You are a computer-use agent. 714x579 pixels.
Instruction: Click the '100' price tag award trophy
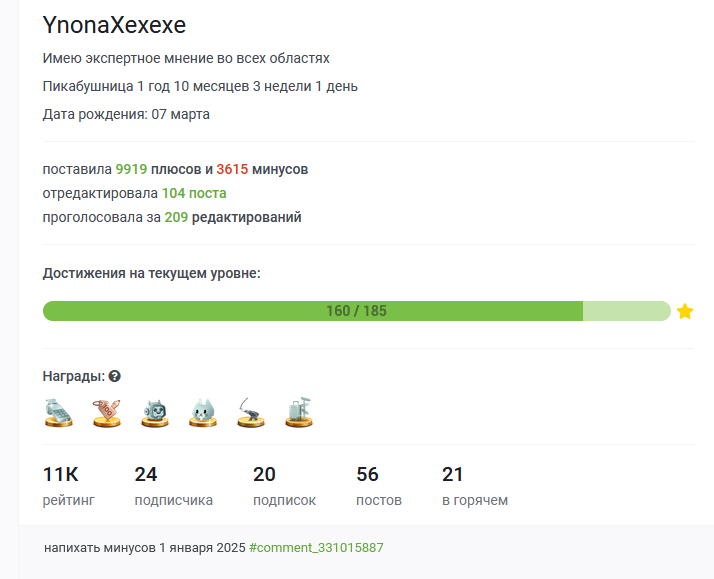coord(106,412)
